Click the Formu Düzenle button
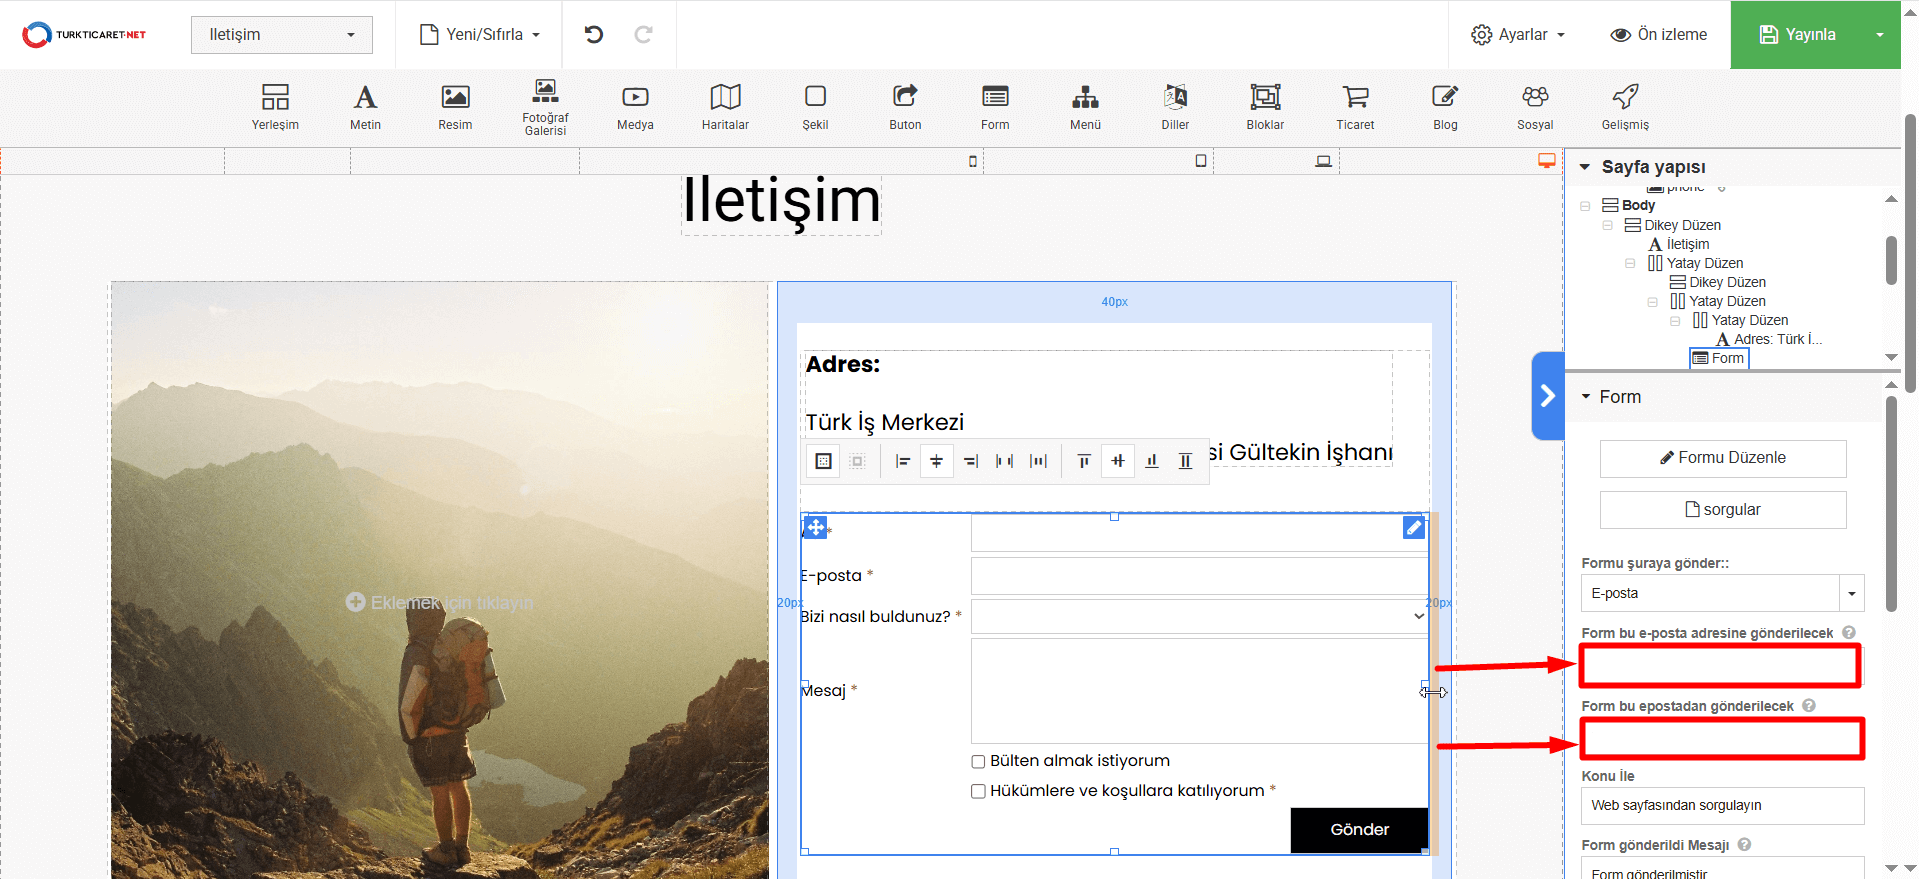This screenshot has width=1919, height=879. 1722,458
